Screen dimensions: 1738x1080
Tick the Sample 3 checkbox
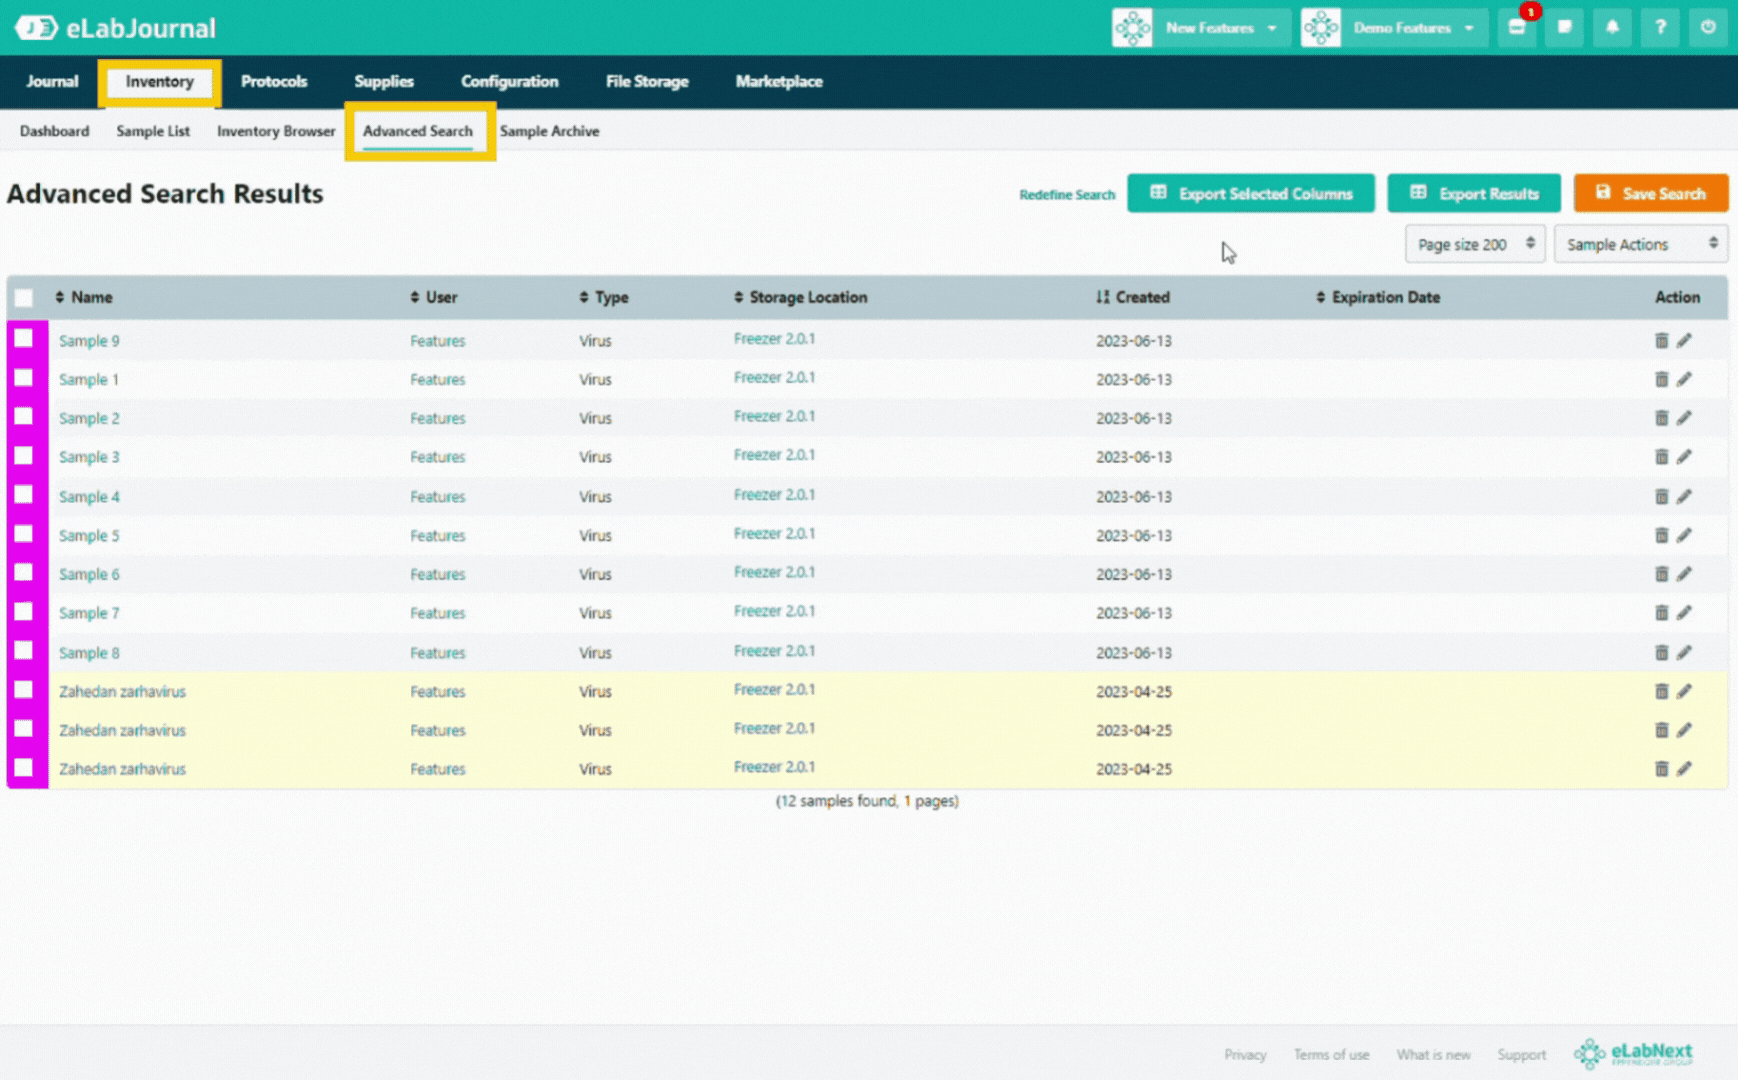[24, 455]
